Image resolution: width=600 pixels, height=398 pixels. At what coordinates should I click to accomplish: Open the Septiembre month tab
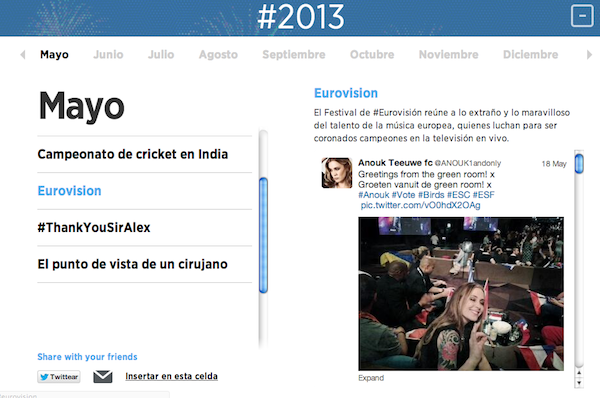(x=294, y=55)
